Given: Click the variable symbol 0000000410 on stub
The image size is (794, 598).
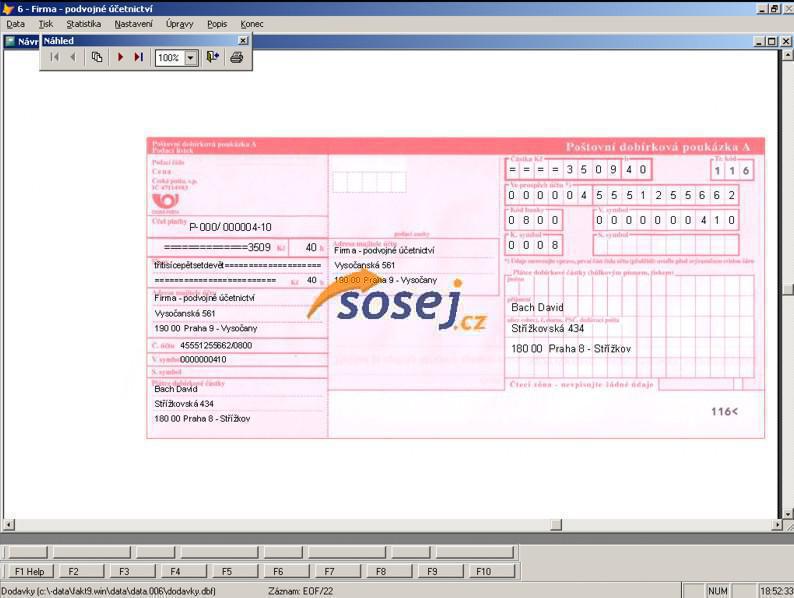Looking at the screenshot, I should 203,360.
